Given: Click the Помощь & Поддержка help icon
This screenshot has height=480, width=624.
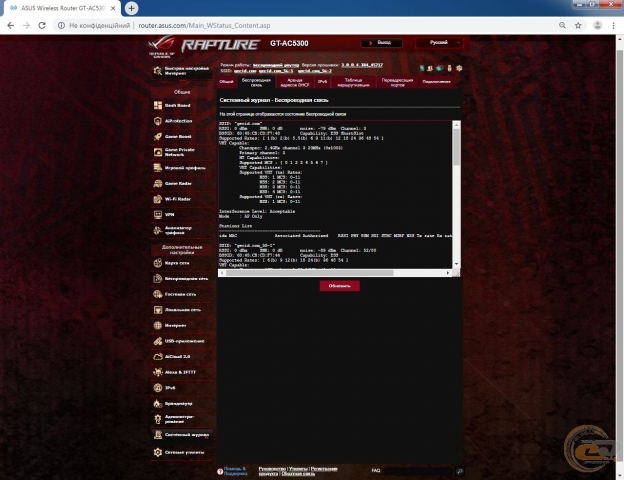Looking at the screenshot, I should [220, 472].
